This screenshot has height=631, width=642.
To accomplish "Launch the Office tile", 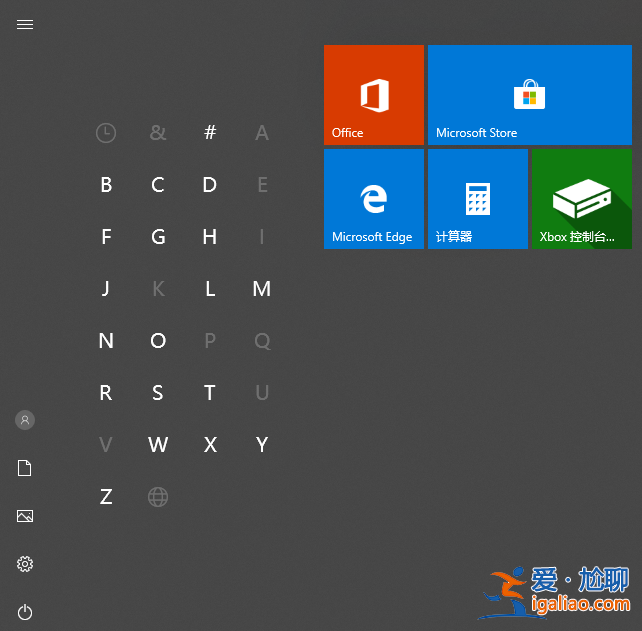I will 374,95.
